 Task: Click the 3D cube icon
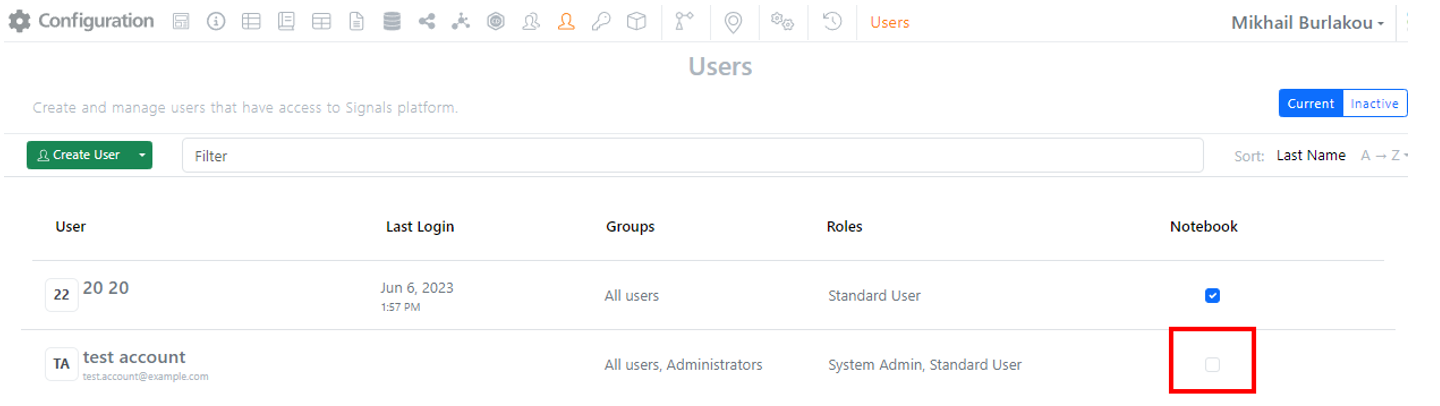(636, 21)
